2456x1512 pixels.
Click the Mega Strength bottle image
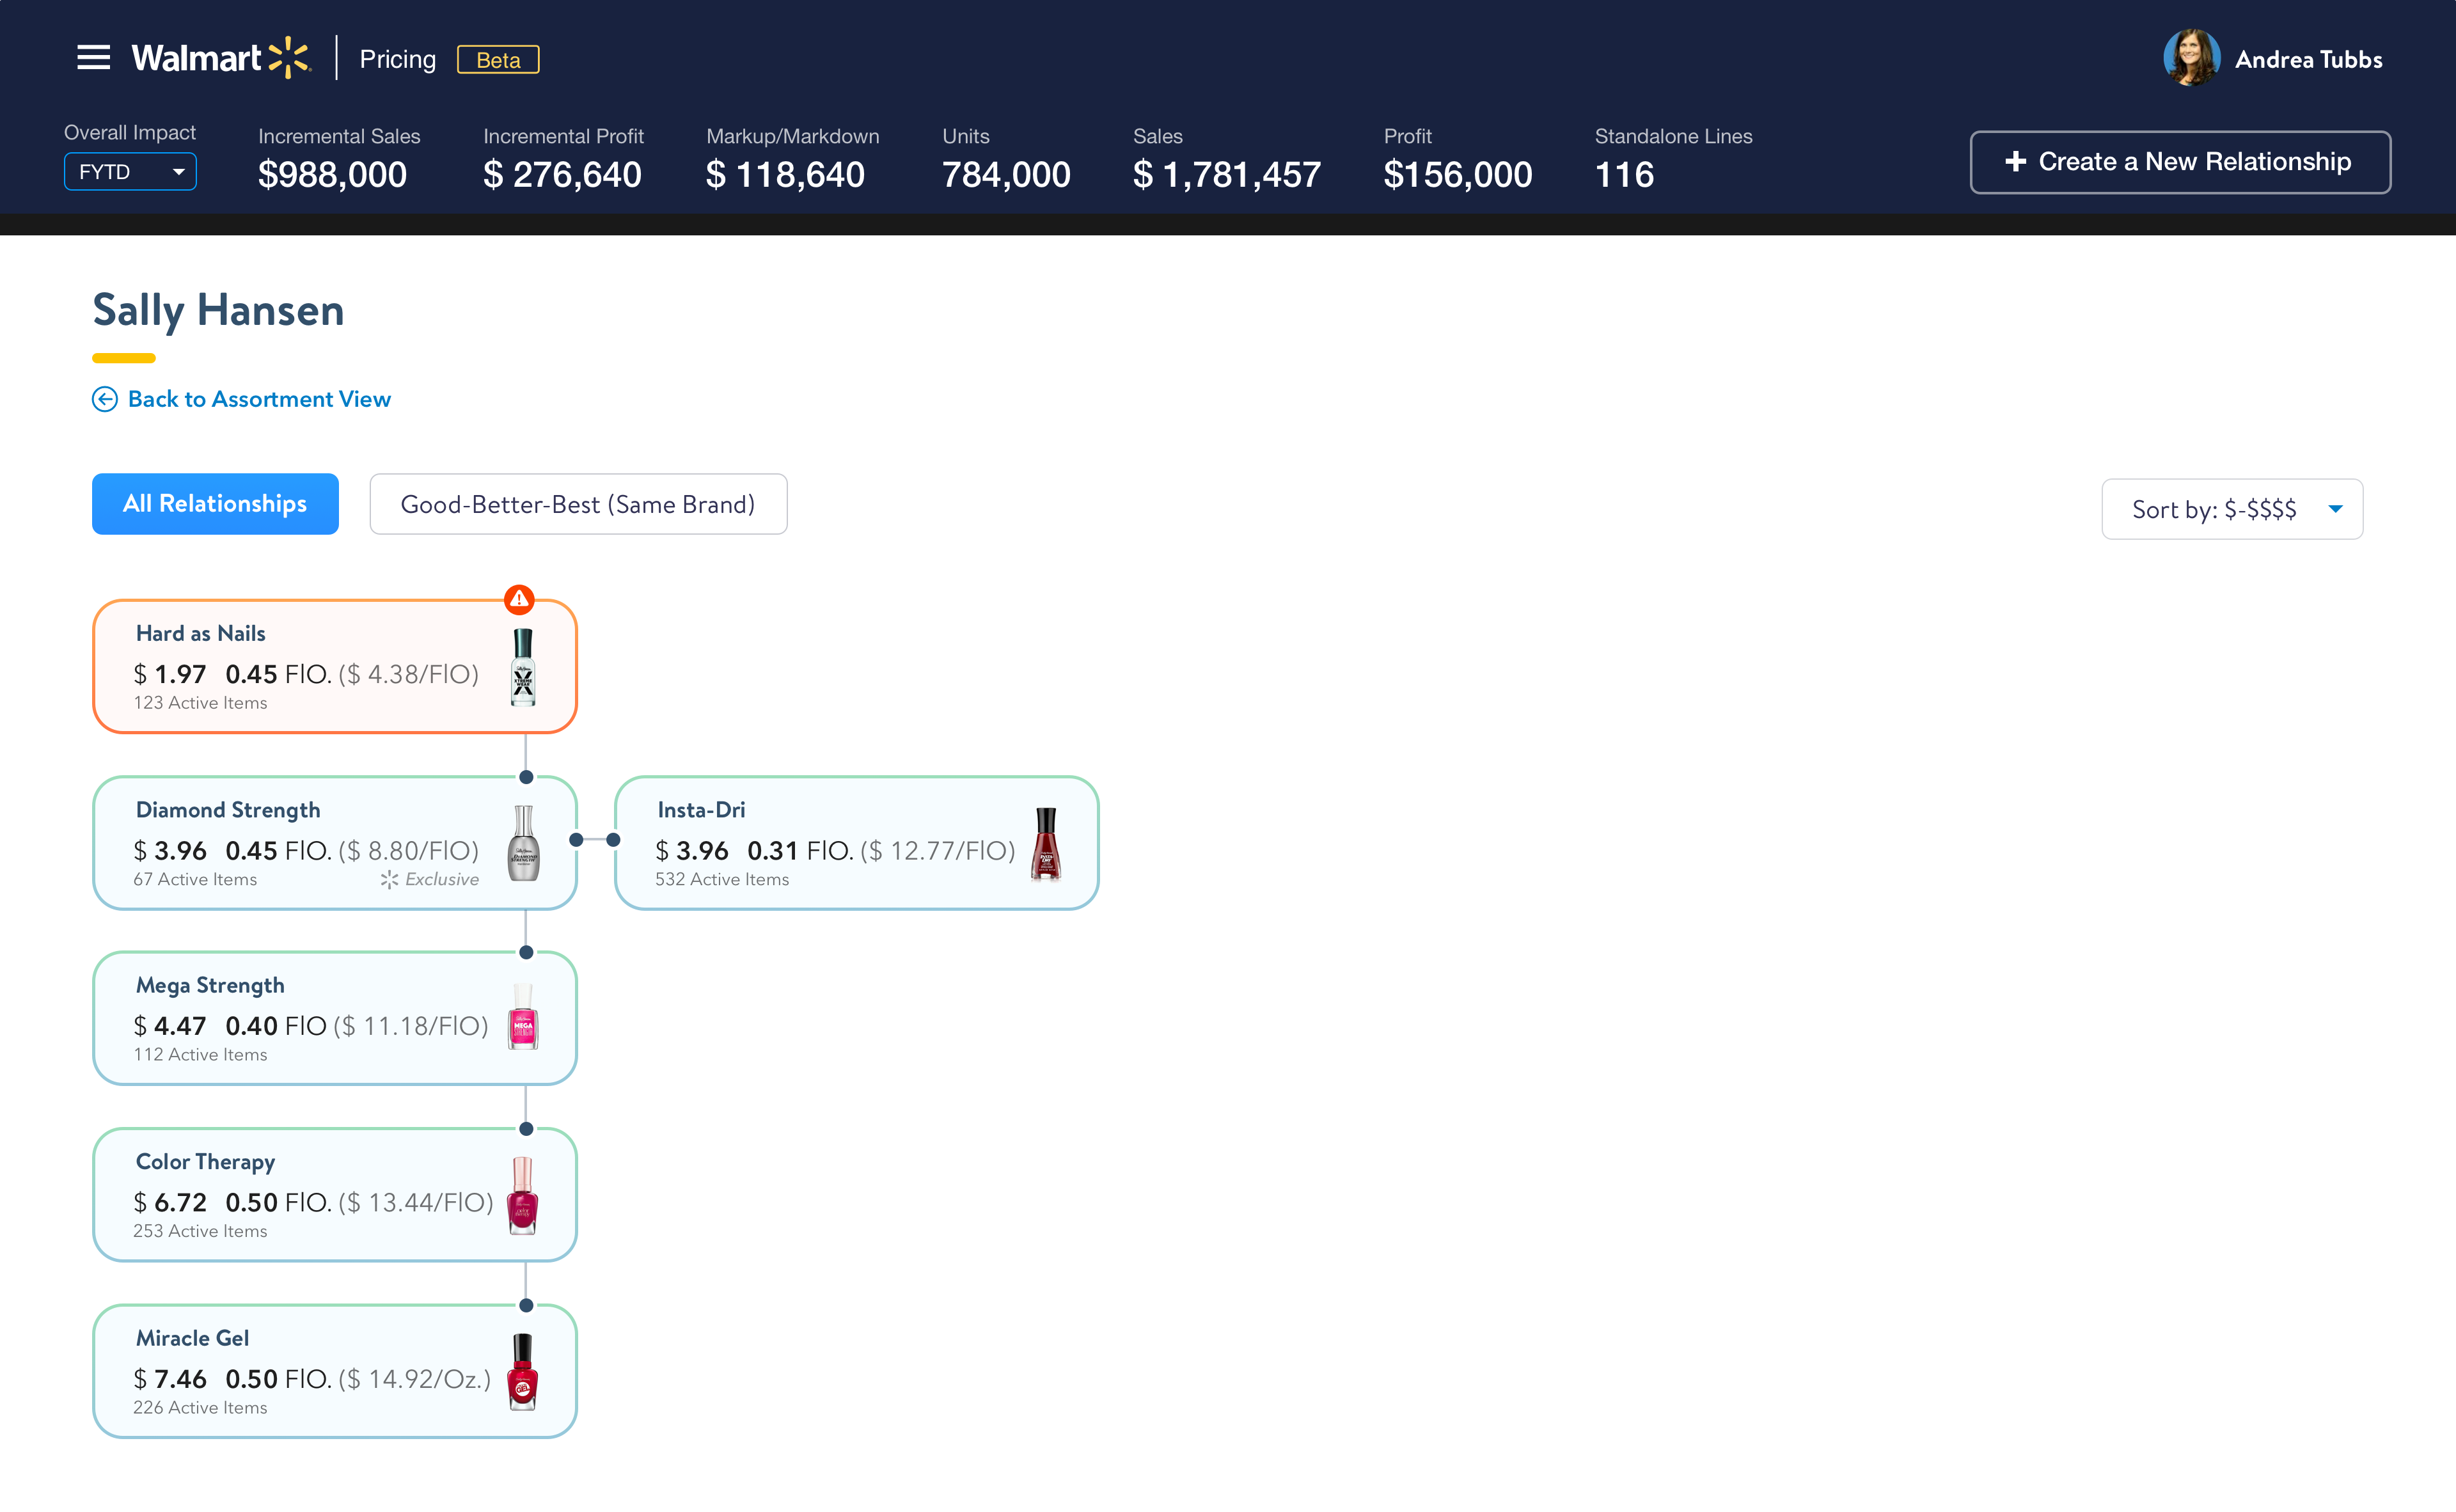[523, 1017]
